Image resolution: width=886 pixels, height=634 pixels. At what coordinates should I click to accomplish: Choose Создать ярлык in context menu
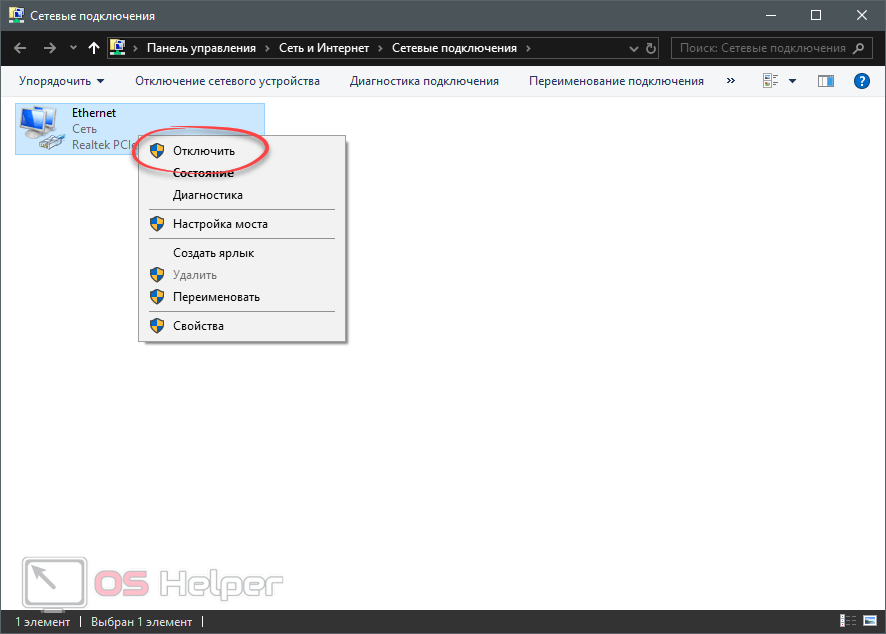click(242, 253)
